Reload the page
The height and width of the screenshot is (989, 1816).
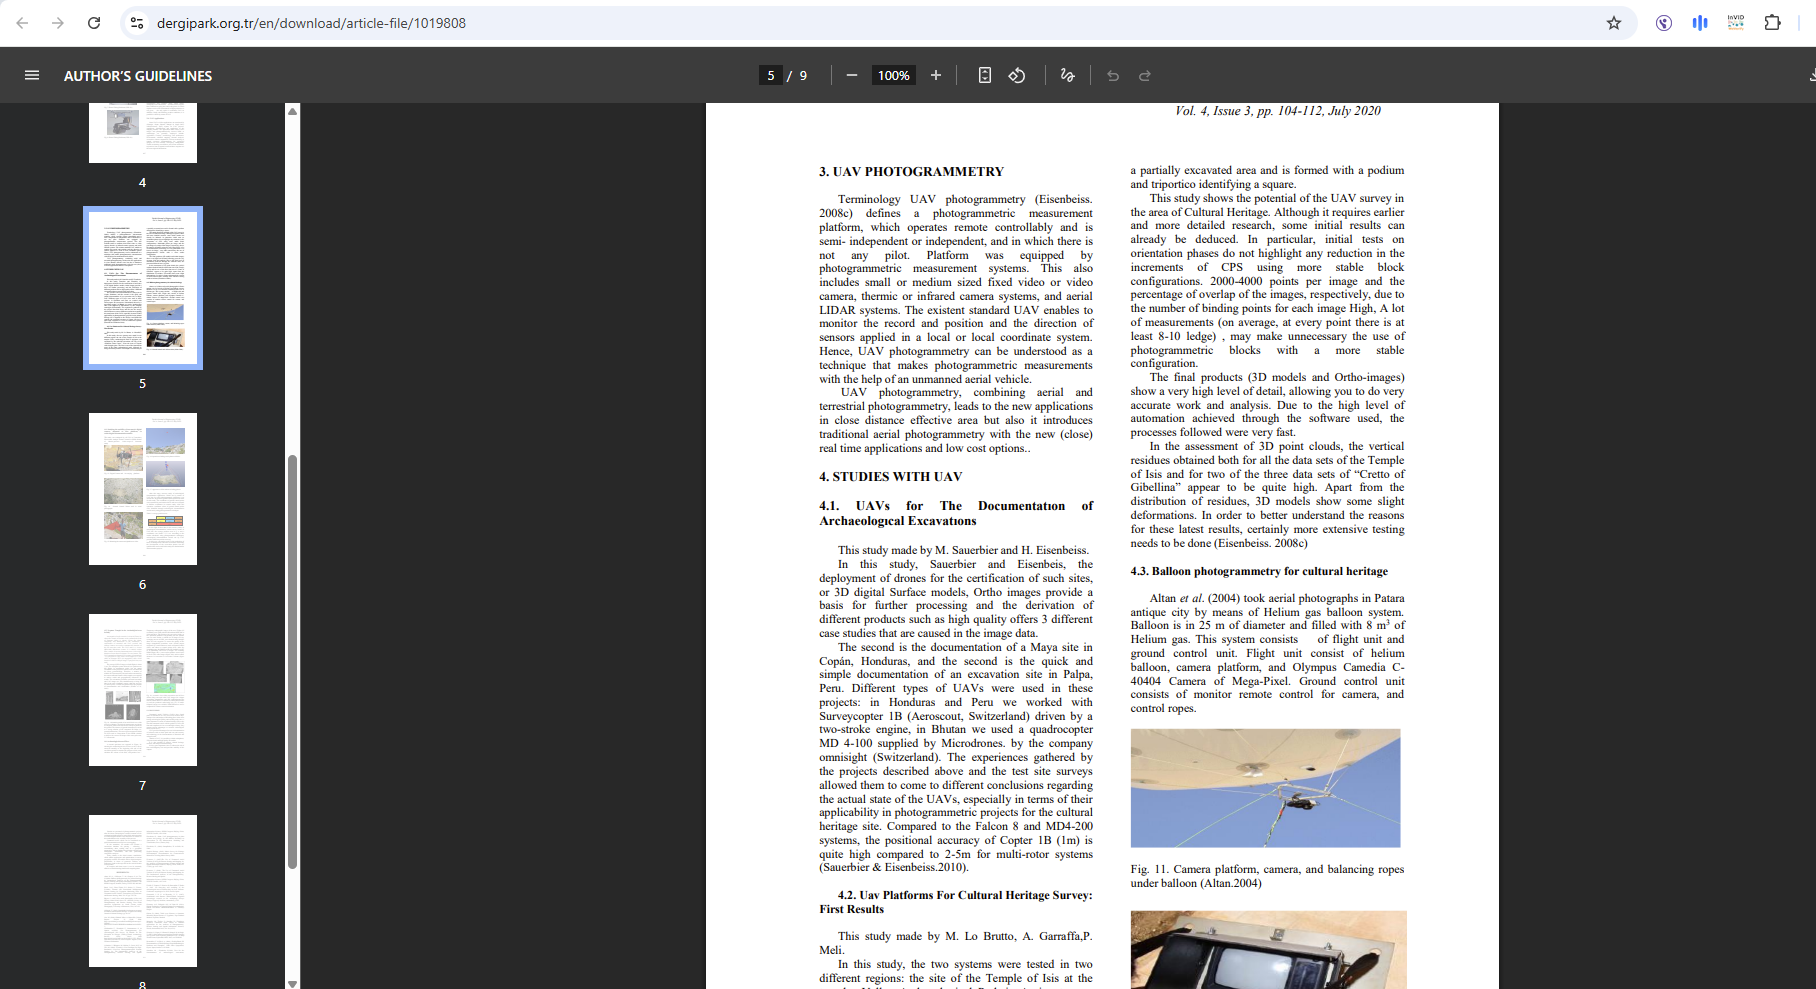[94, 23]
